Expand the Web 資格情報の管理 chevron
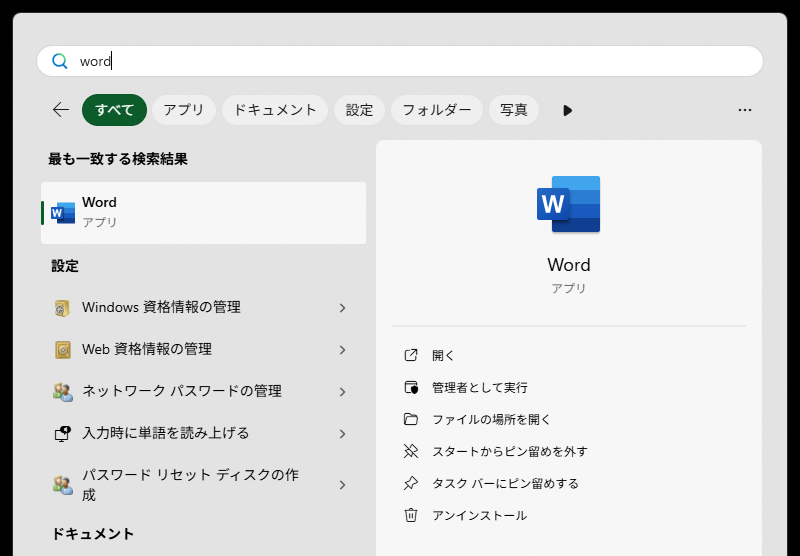 342,350
